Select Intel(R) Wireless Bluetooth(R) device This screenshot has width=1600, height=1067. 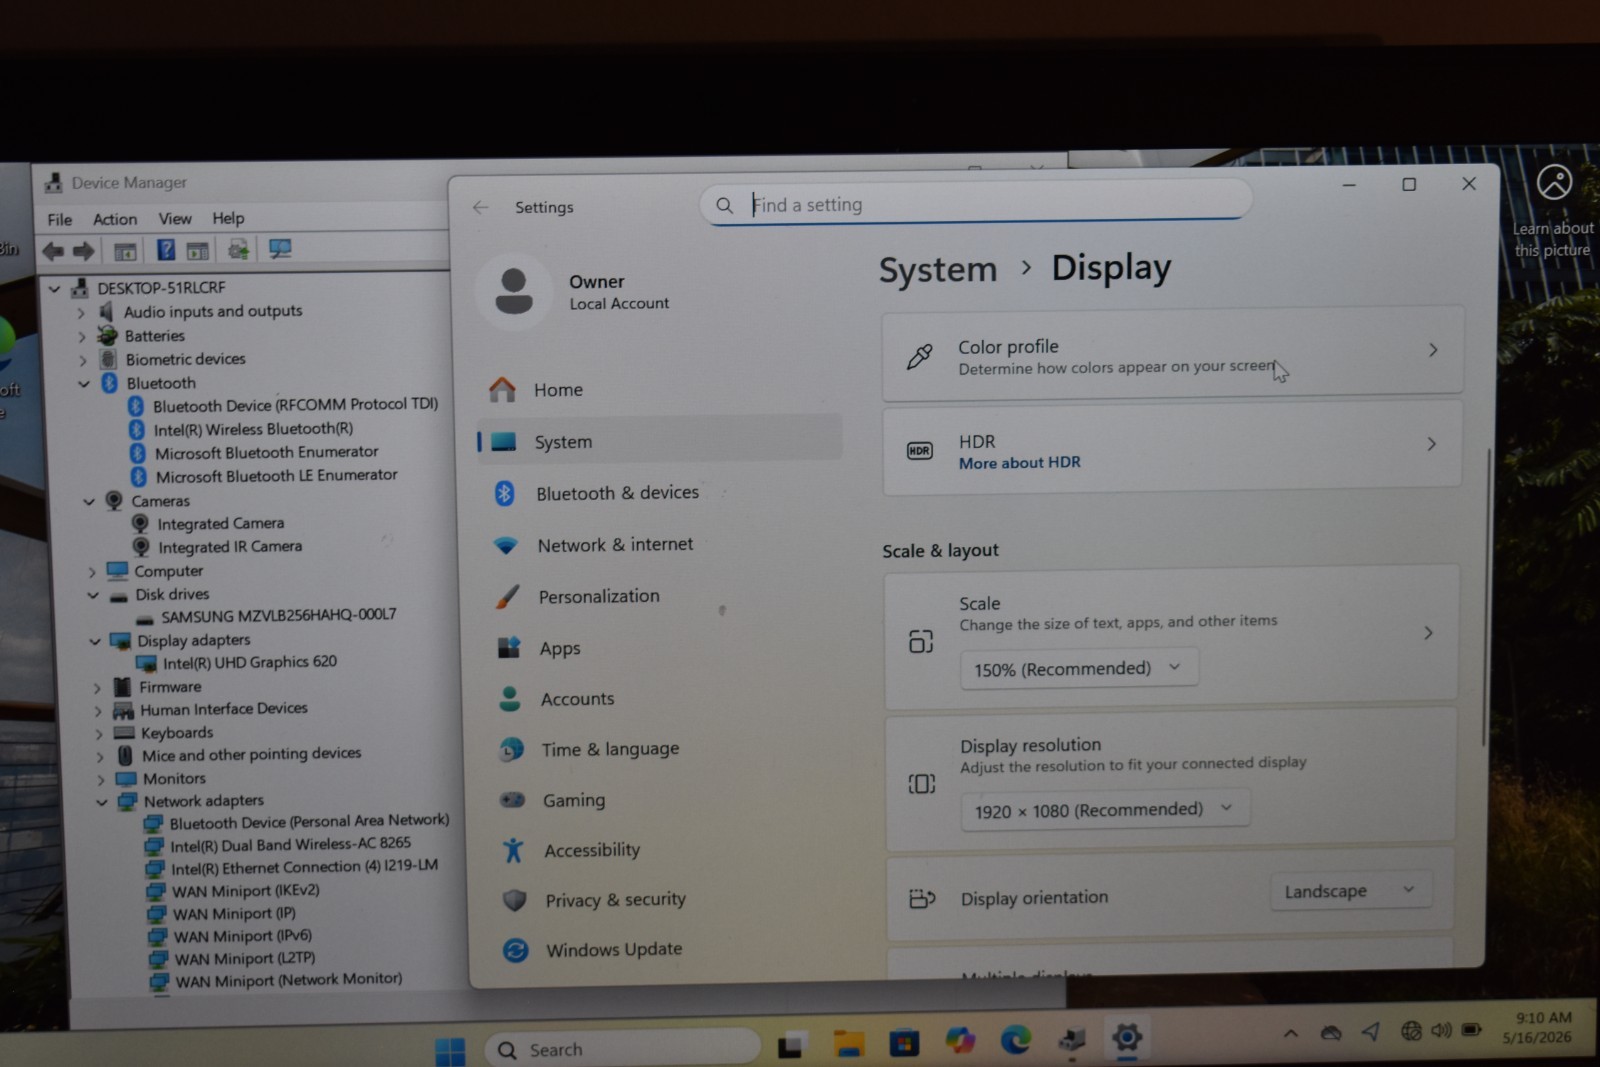point(253,429)
